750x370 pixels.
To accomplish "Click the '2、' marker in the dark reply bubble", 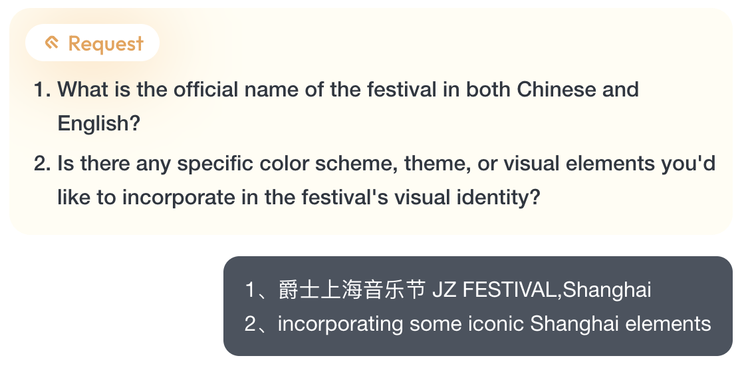I will click(x=259, y=324).
